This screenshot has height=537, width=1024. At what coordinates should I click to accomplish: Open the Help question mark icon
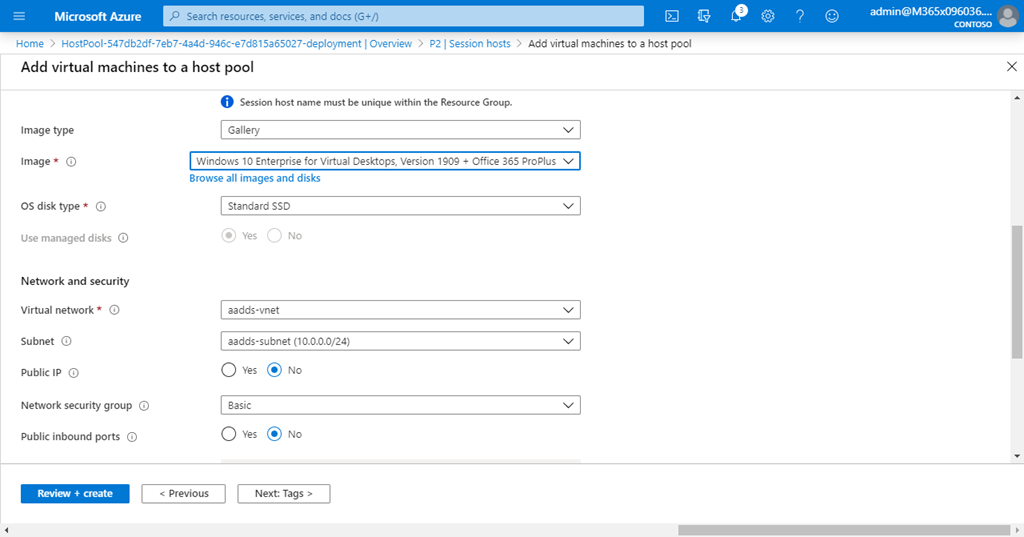(800, 16)
